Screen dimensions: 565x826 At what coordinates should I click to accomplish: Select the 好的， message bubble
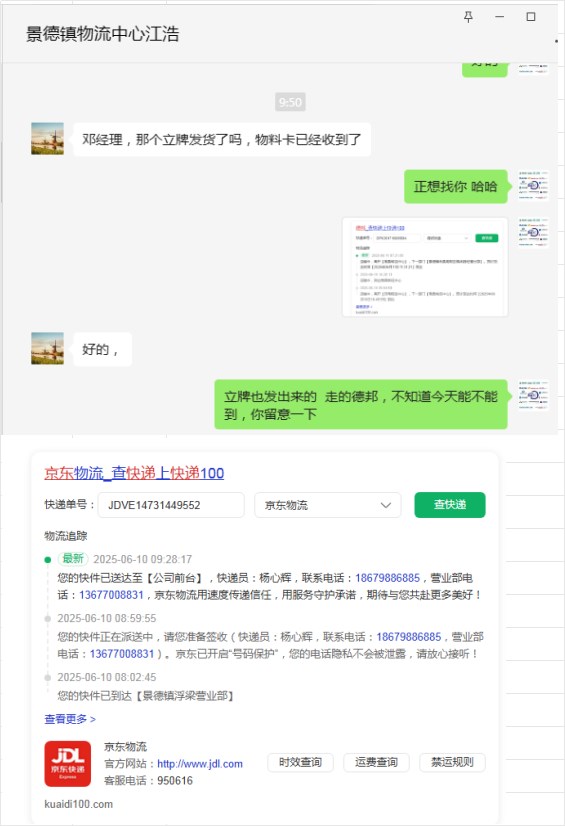(102, 349)
